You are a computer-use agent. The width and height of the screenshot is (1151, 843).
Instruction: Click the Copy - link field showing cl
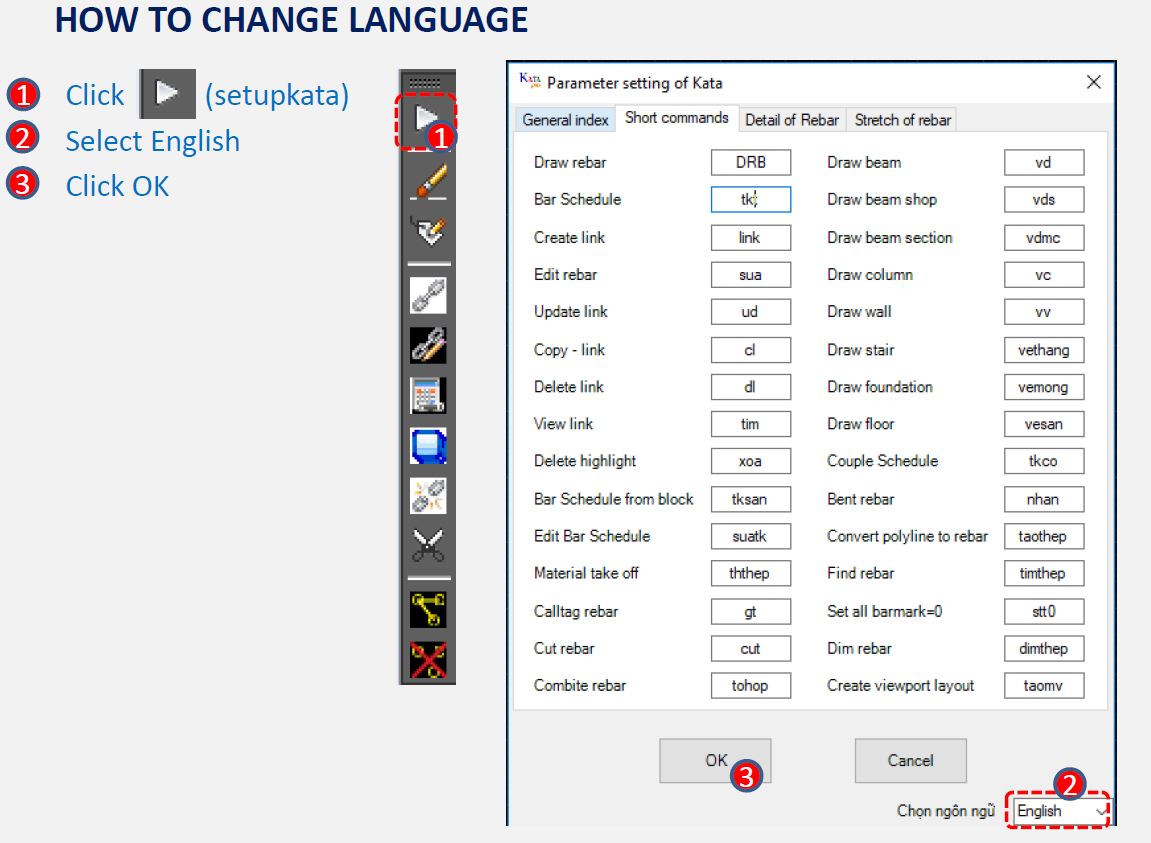750,350
